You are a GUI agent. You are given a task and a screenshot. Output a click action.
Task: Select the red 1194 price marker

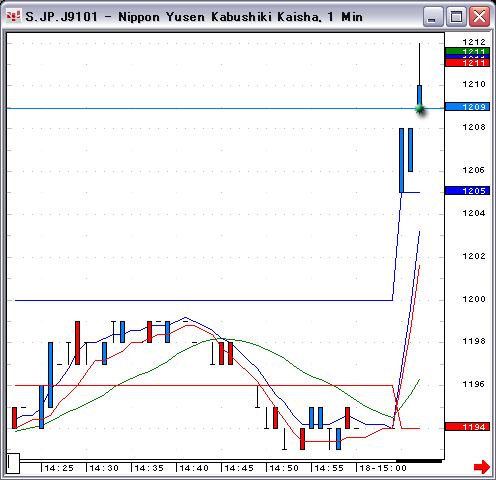click(467, 427)
